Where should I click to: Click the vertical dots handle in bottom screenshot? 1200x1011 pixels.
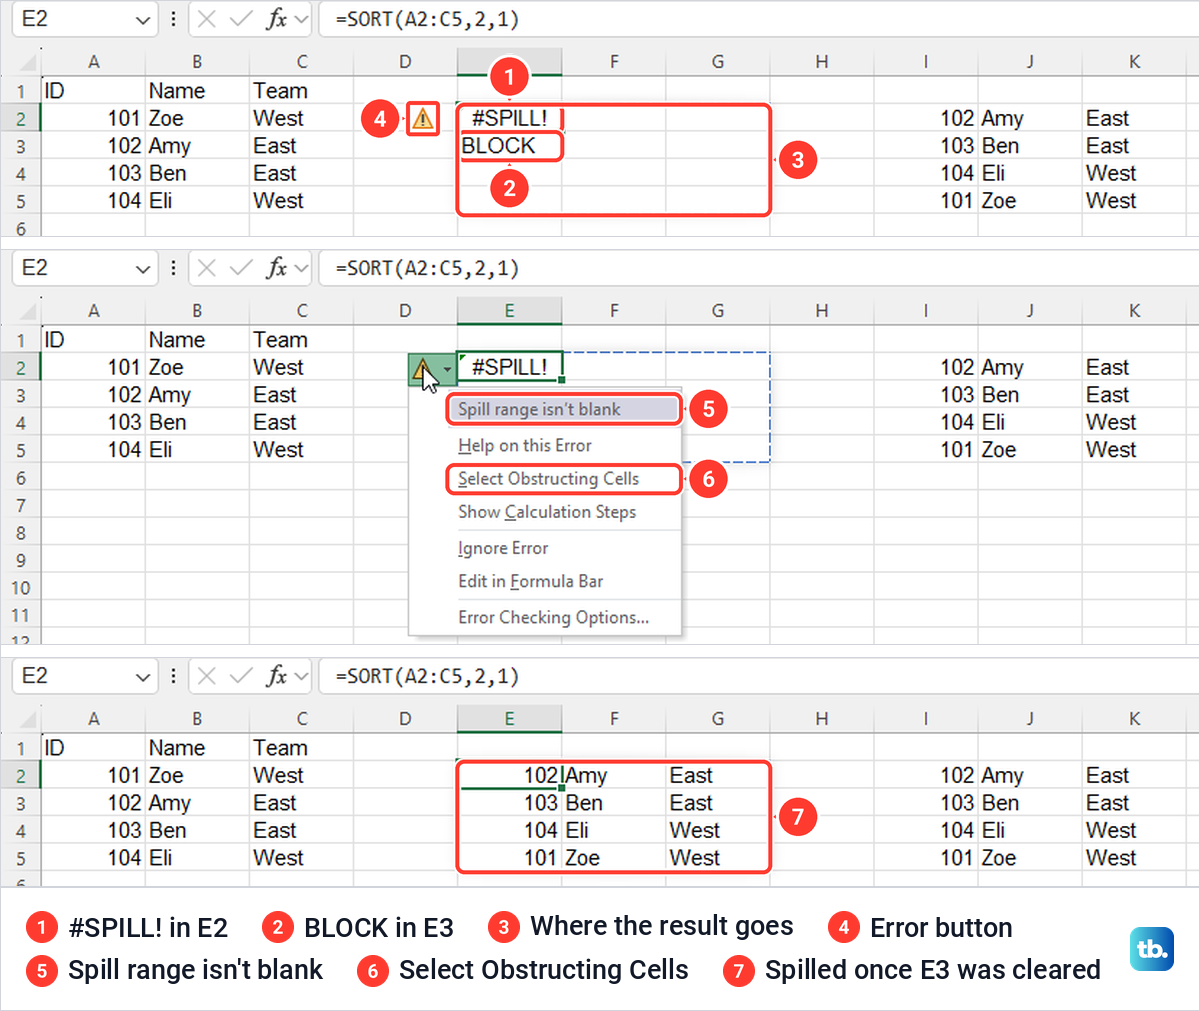pos(173,676)
